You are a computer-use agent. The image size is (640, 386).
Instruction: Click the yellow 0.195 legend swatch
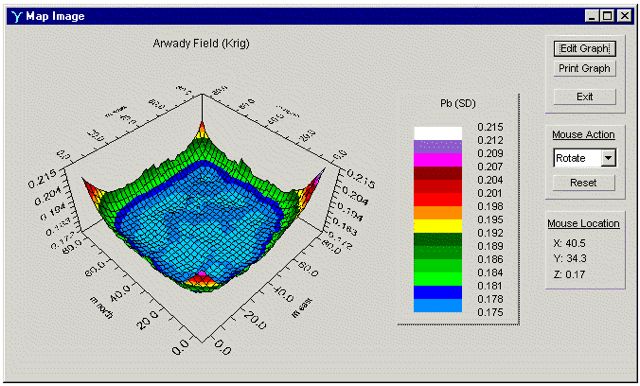click(438, 226)
